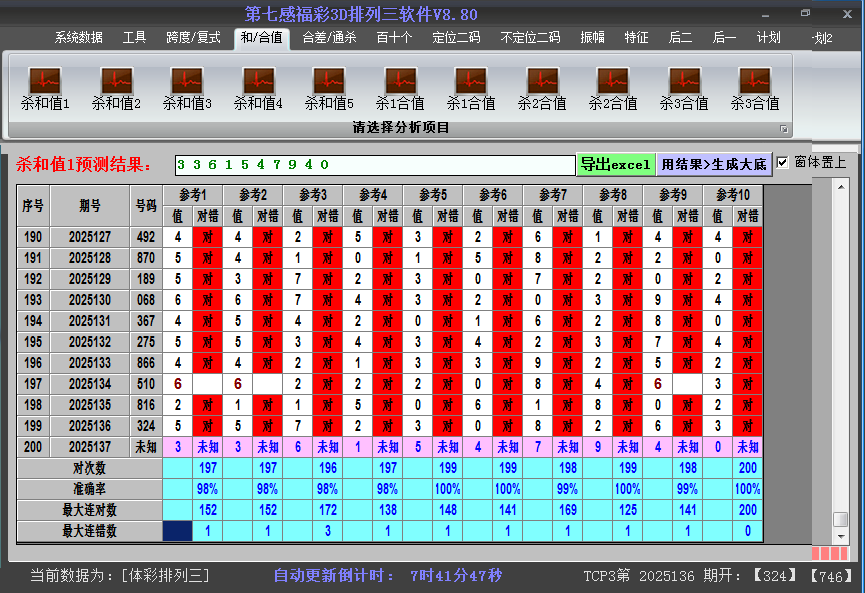Open the 请选择分析项目 group launcher icon
The height and width of the screenshot is (593, 865).
(783, 129)
